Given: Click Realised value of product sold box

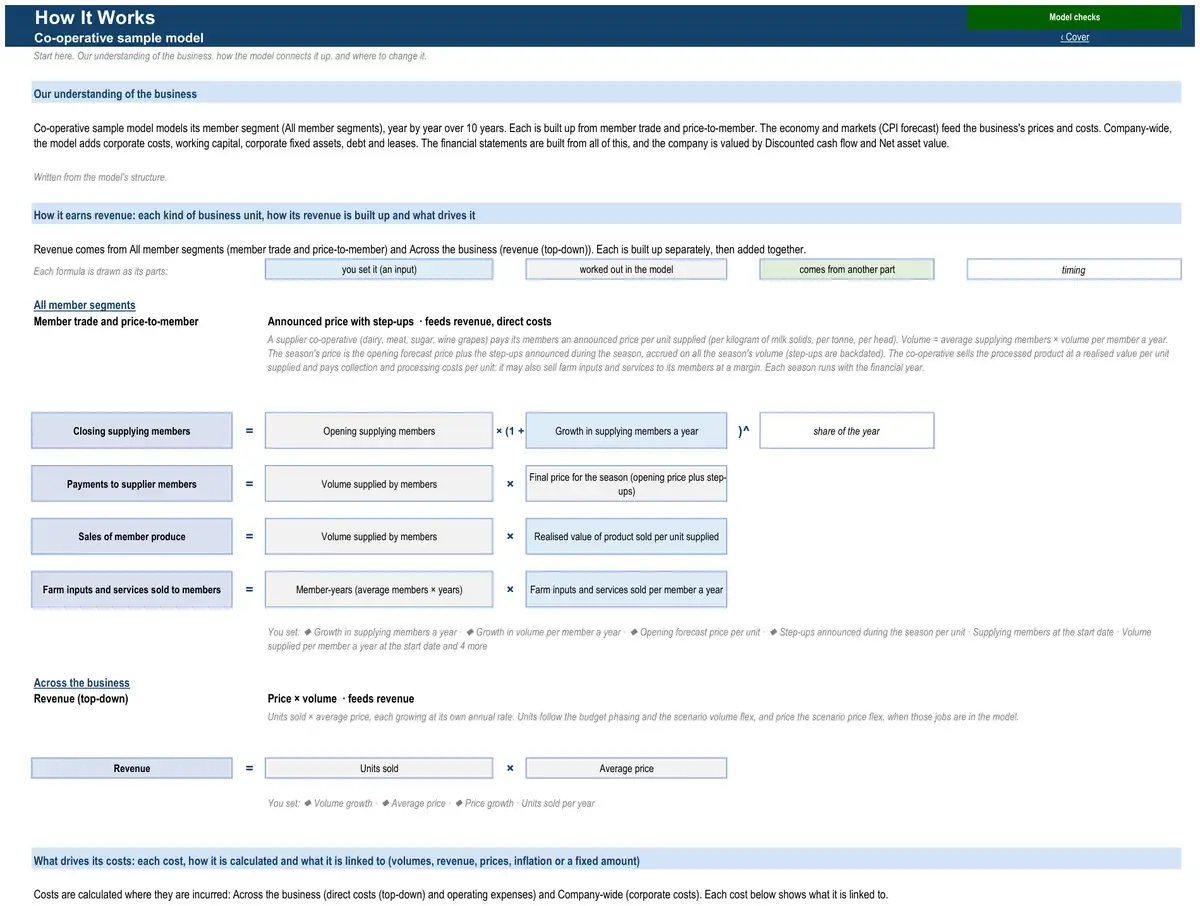Looking at the screenshot, I should tap(626, 537).
